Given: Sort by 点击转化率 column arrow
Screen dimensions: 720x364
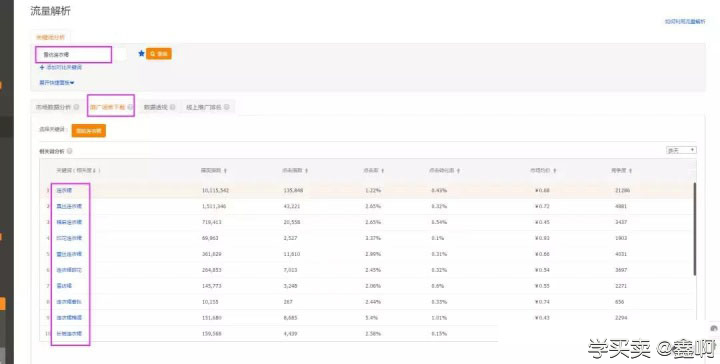Looking at the screenshot, I should click(x=458, y=171).
